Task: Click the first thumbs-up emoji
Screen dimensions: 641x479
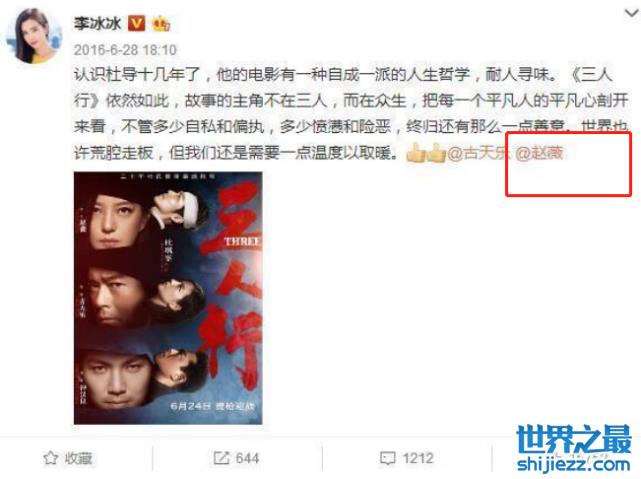Action: 416,153
